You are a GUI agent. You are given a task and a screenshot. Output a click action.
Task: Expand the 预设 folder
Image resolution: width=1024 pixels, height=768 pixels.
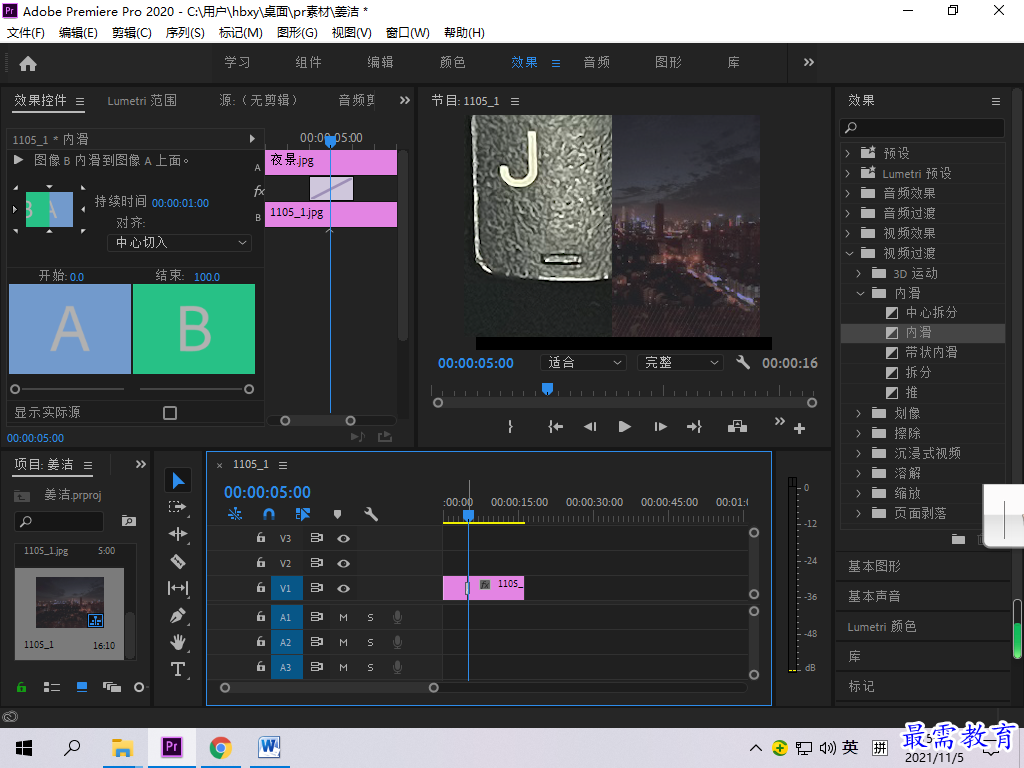(x=848, y=153)
